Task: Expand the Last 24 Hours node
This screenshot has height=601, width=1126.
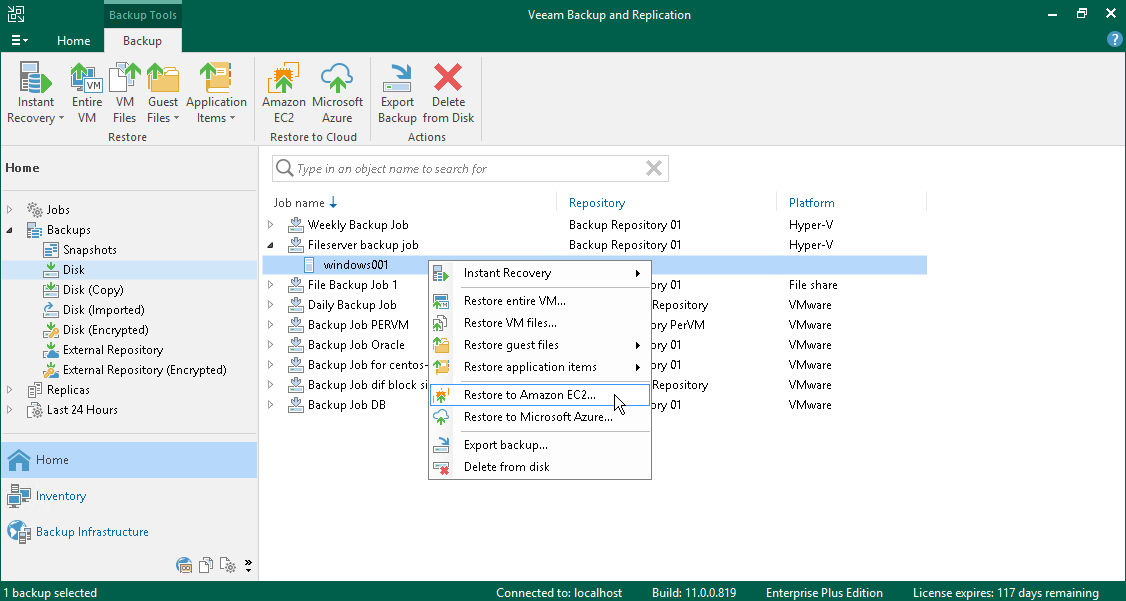Action: click(9, 410)
